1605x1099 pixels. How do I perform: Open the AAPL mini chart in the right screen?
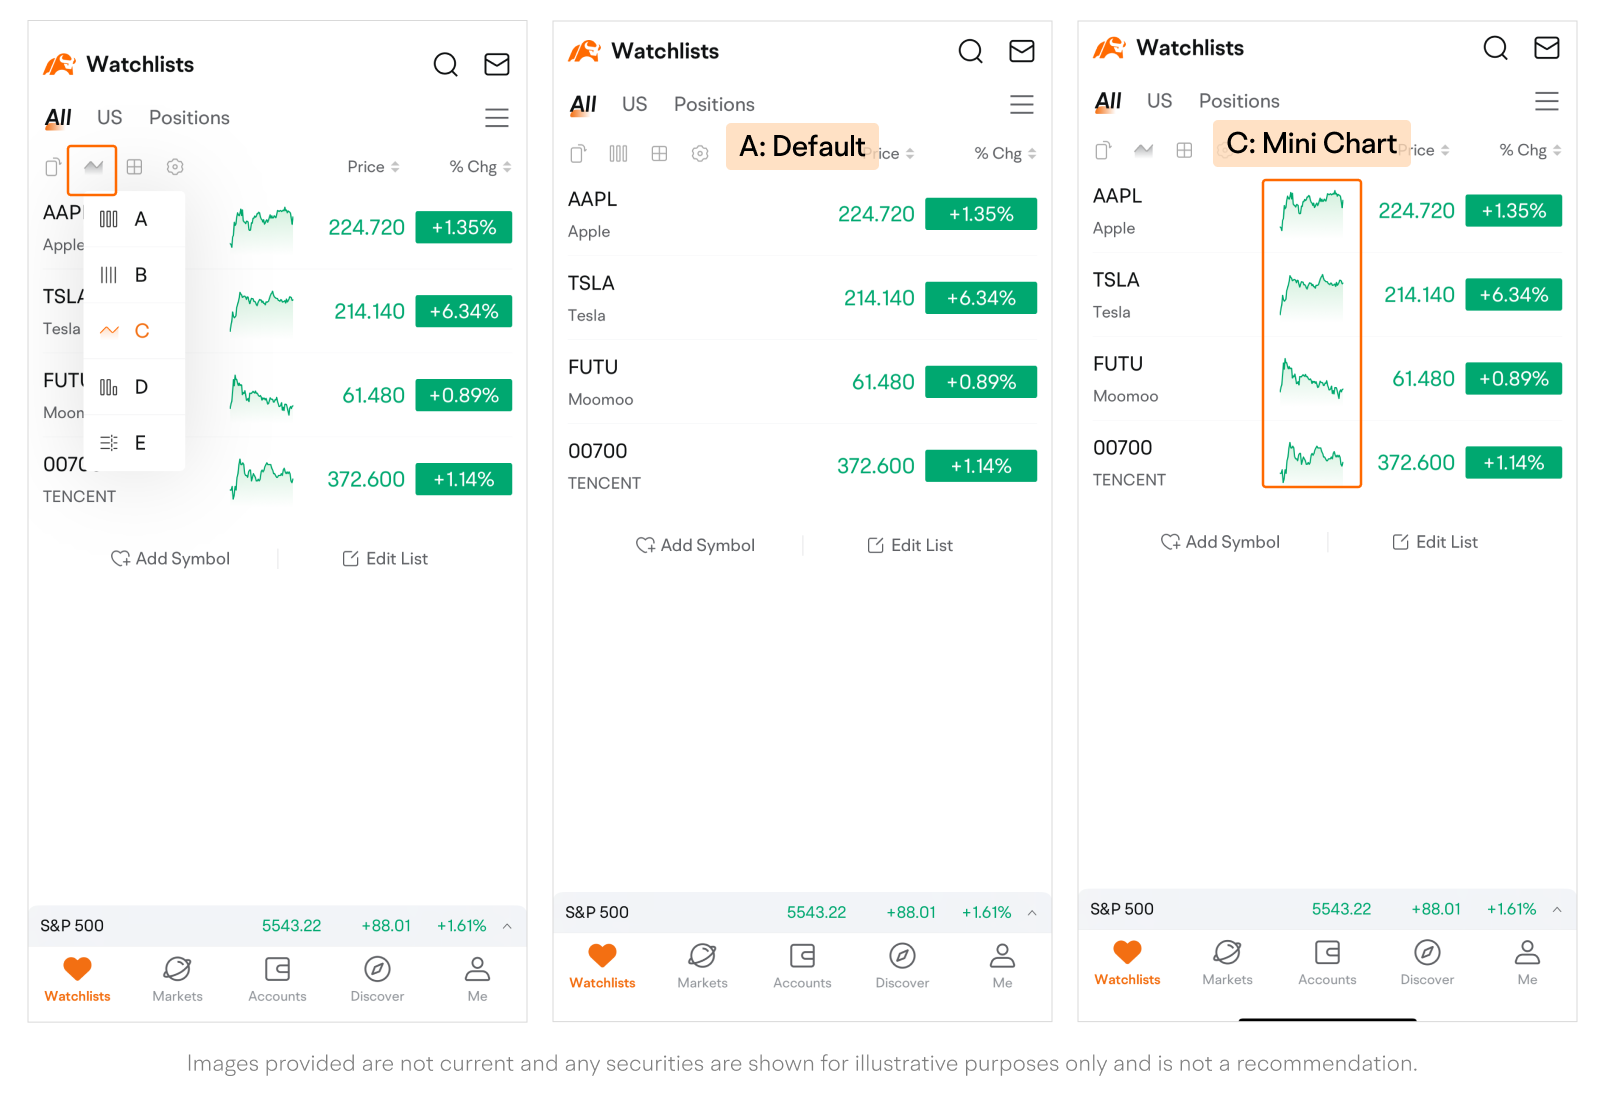pyautogui.click(x=1311, y=212)
